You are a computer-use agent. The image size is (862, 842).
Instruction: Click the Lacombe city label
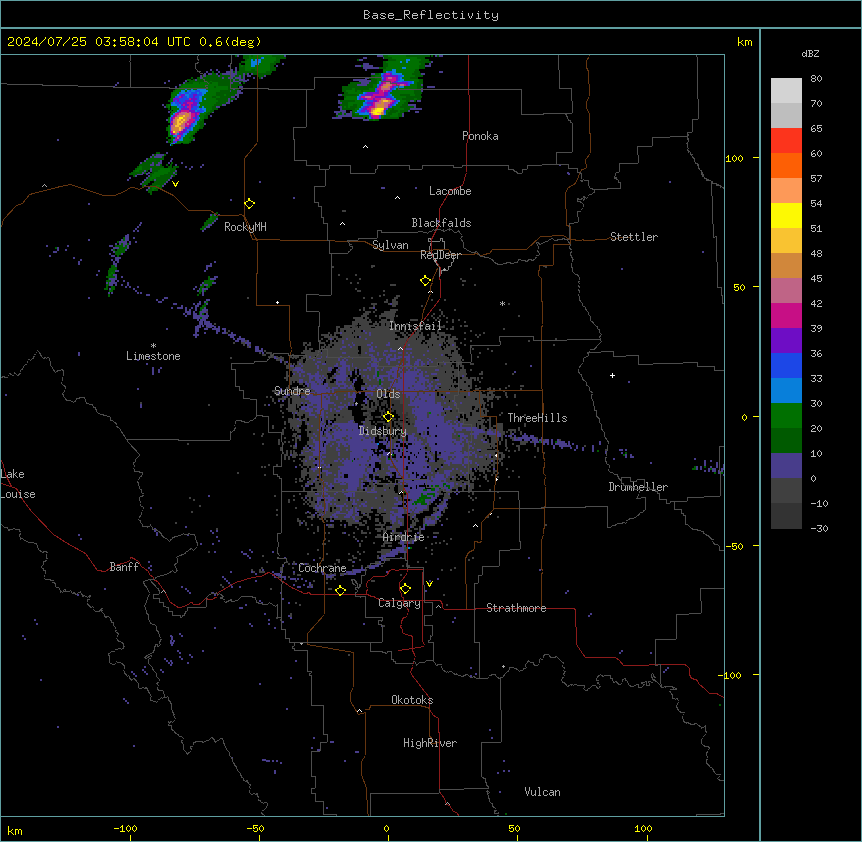pyautogui.click(x=450, y=191)
